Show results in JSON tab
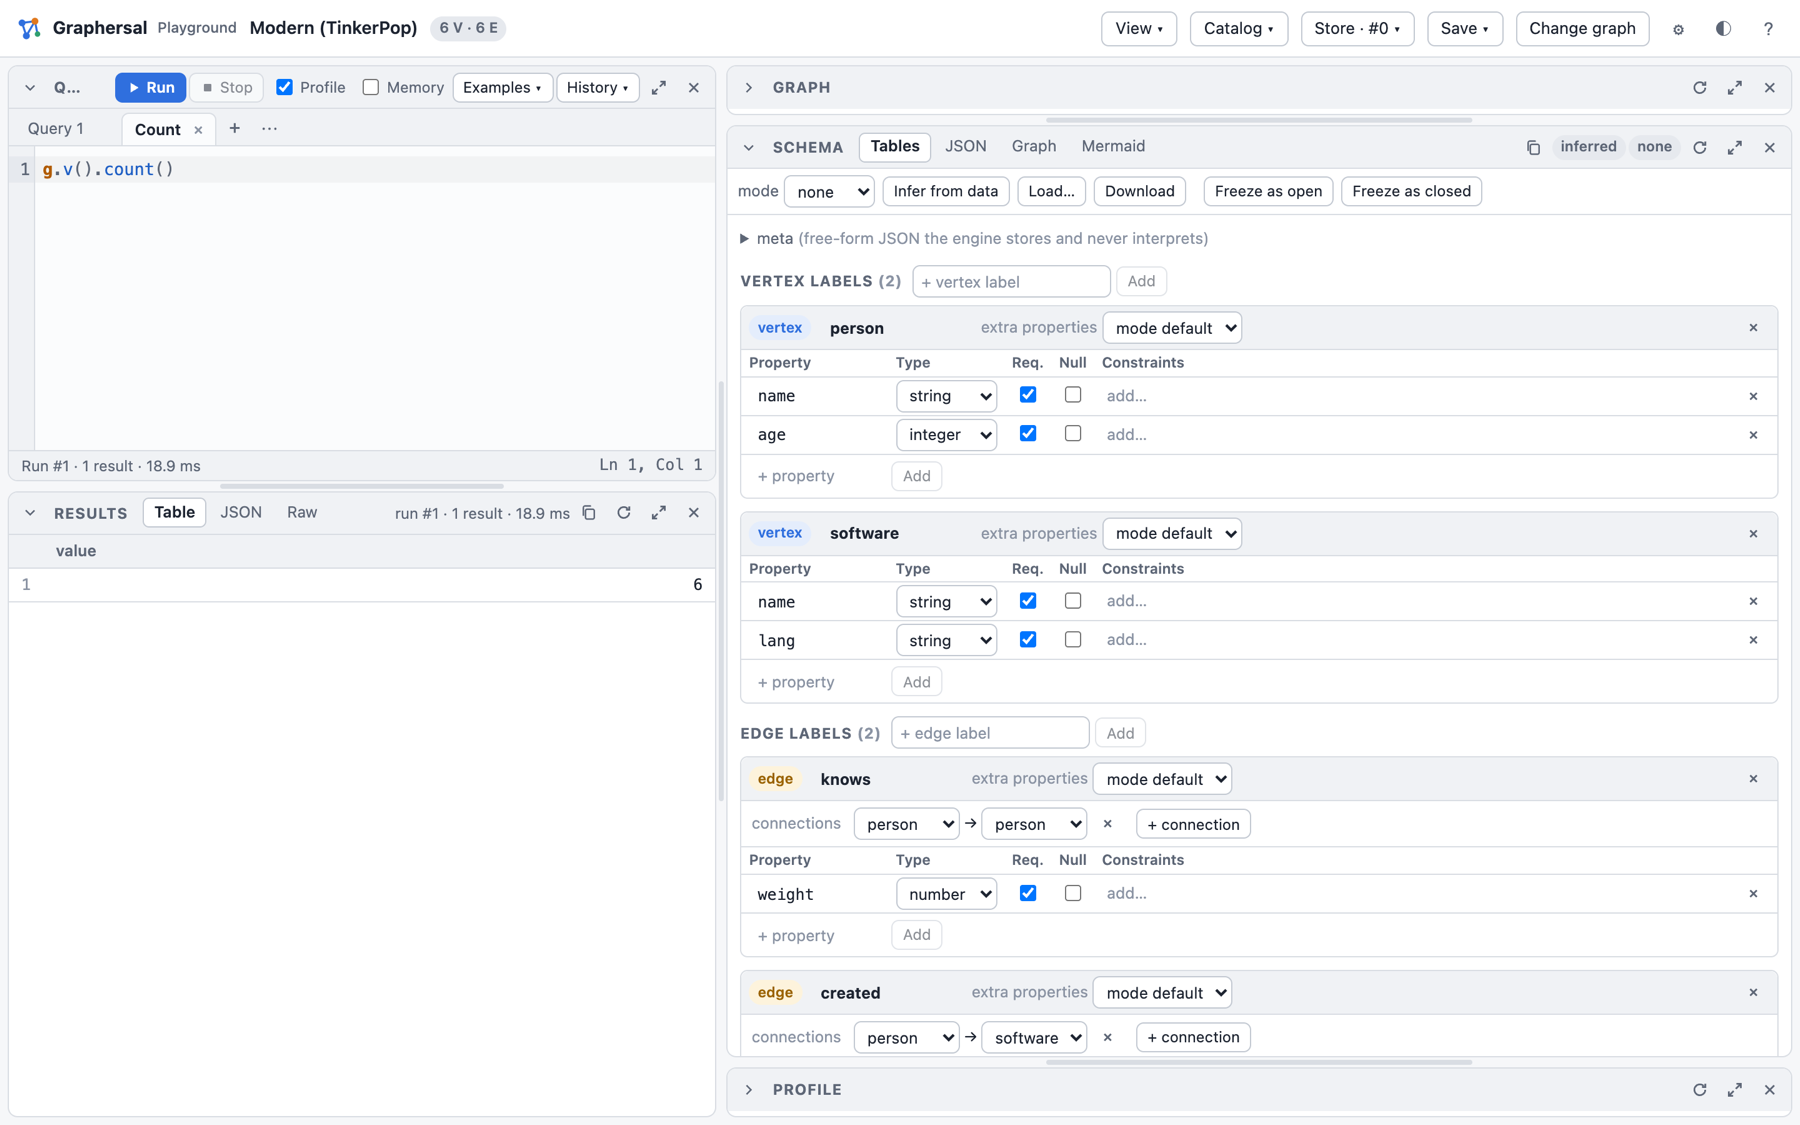This screenshot has width=1800, height=1125. pos(241,513)
